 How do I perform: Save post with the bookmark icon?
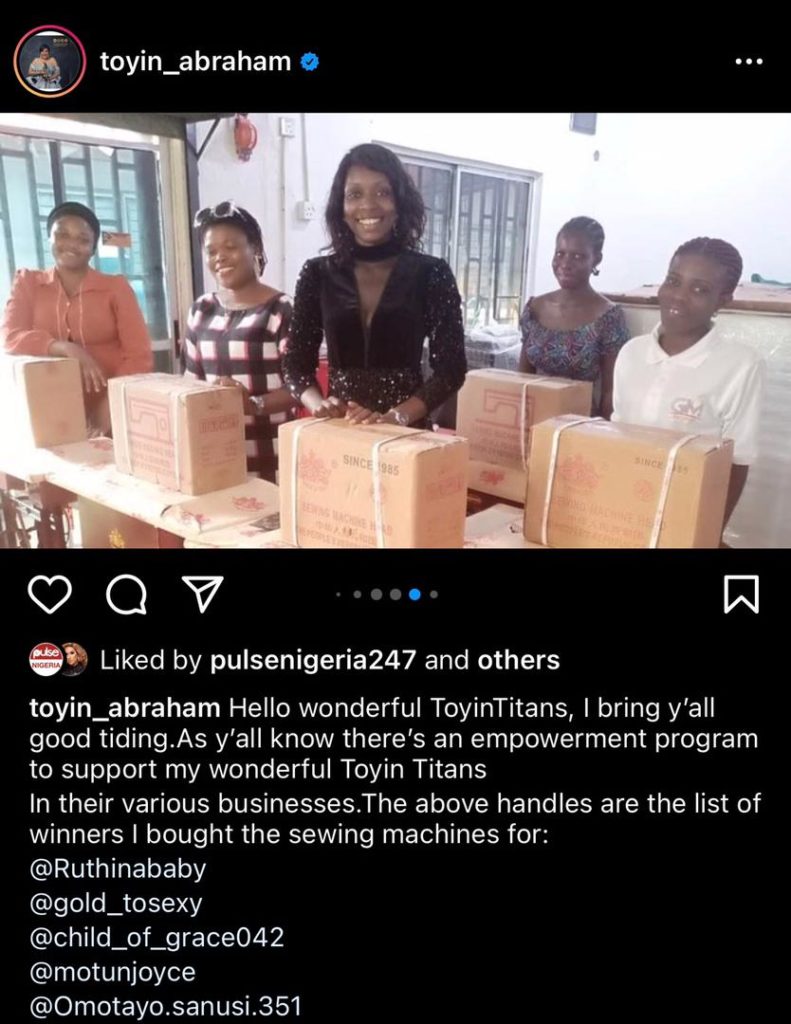coord(741,594)
